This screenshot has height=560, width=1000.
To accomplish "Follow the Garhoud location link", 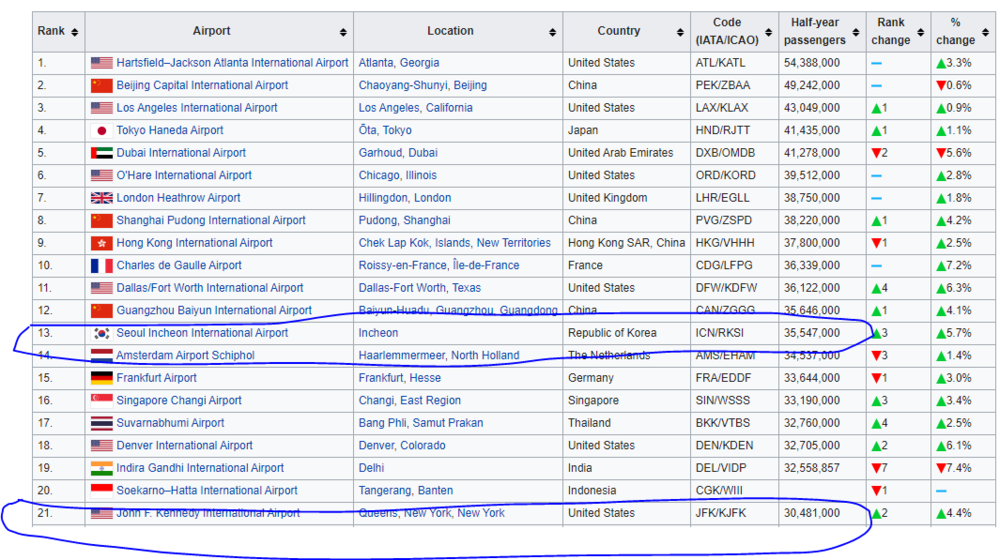I will 398,153.
